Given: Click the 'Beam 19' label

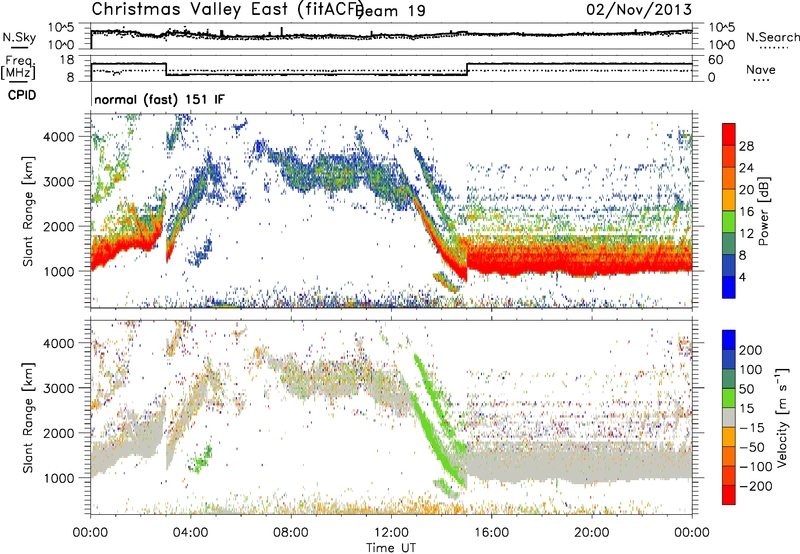Looking at the screenshot, I should (x=390, y=11).
